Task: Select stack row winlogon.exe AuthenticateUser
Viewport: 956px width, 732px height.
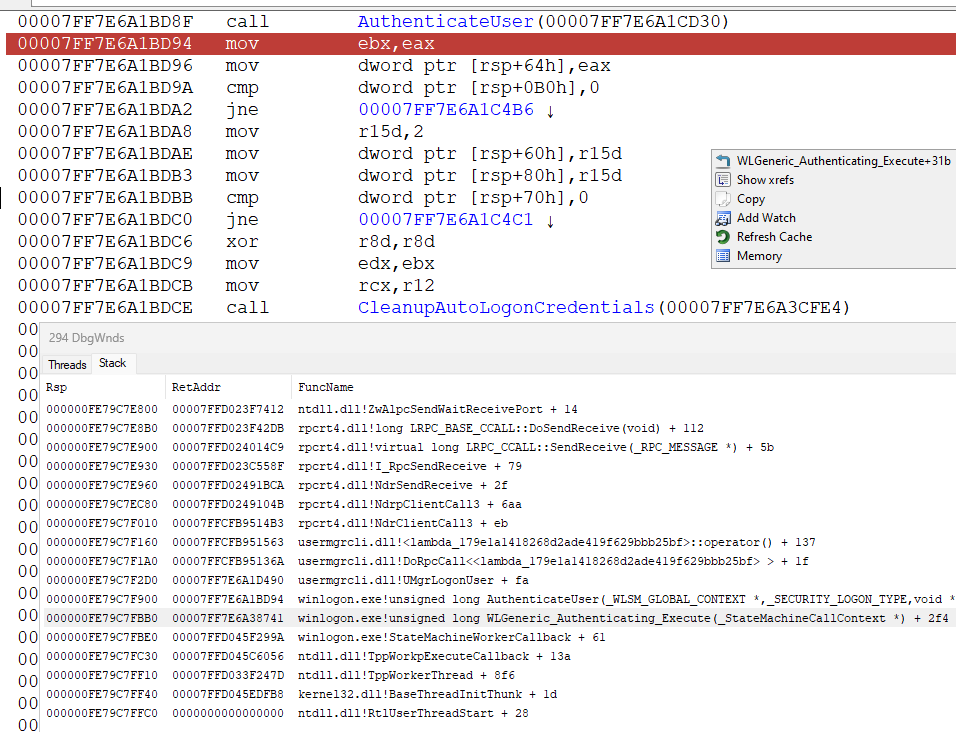Action: 500,599
